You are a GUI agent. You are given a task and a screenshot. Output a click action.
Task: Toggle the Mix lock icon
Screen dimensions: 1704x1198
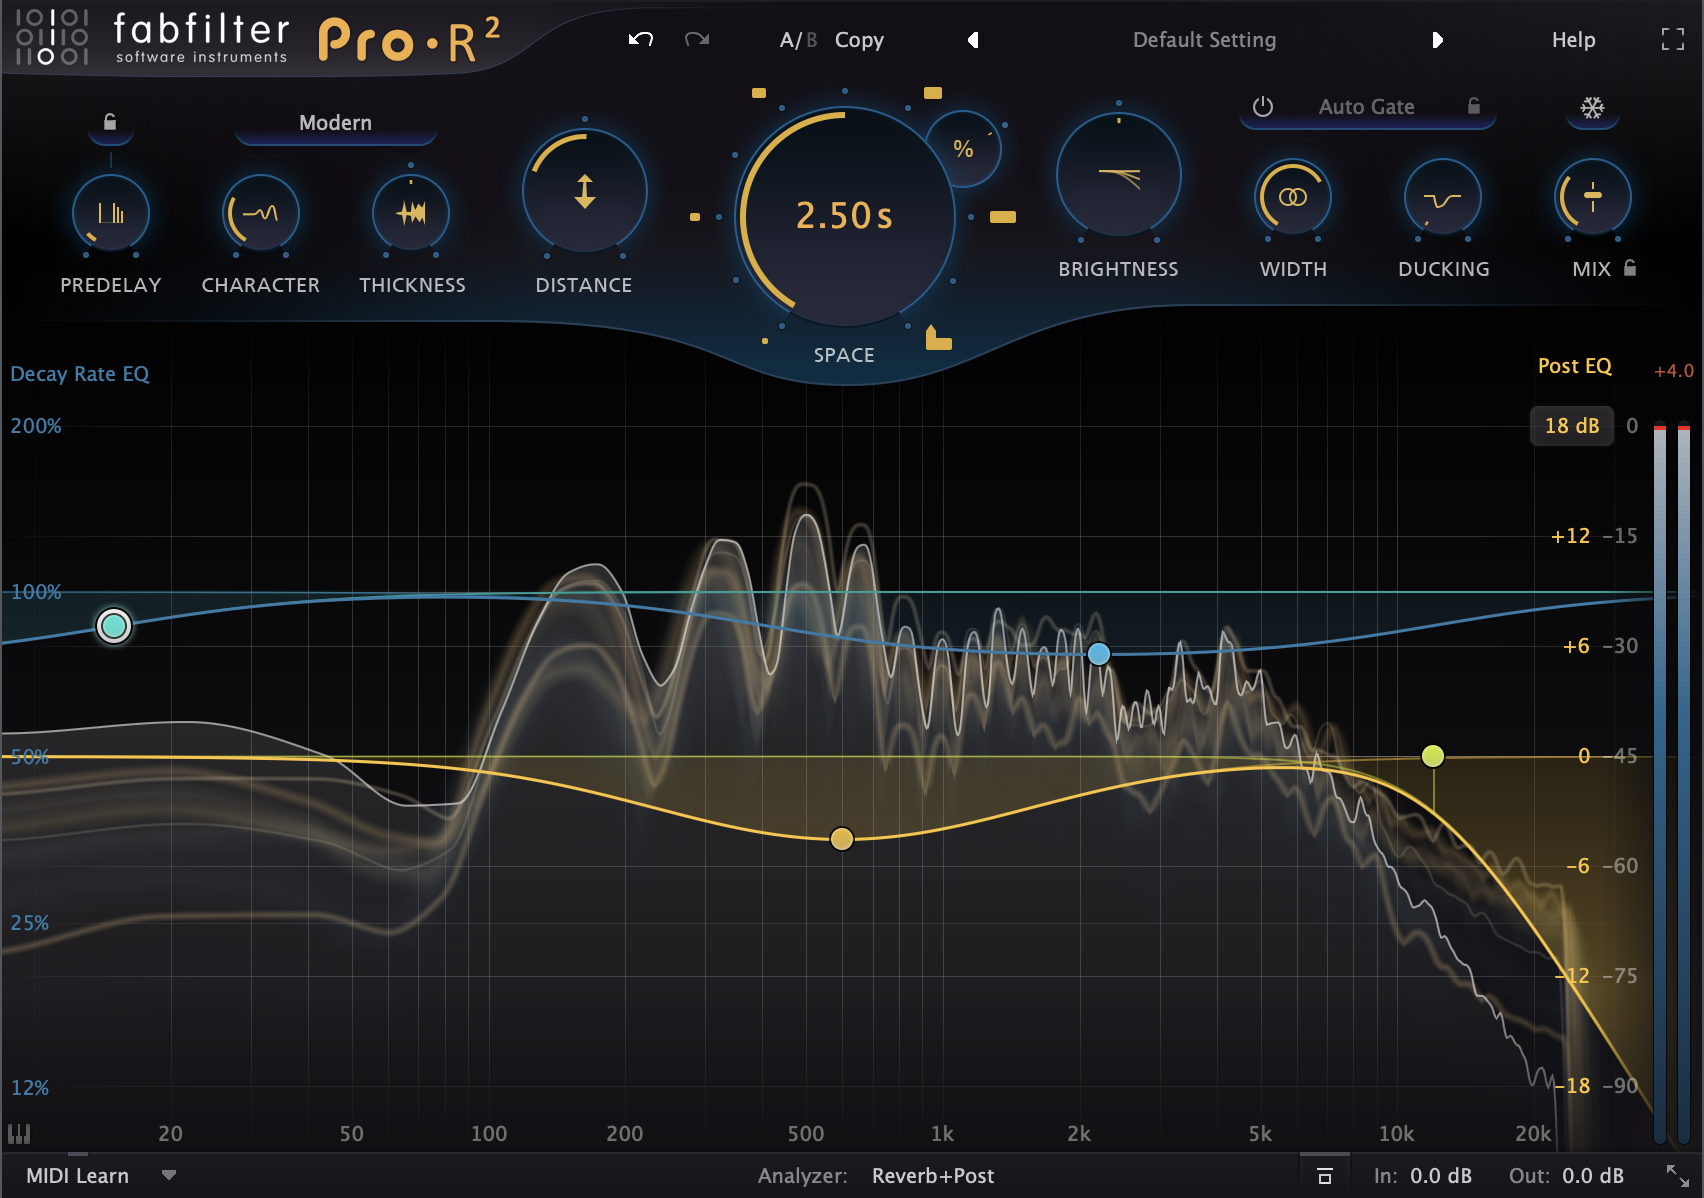[1630, 268]
